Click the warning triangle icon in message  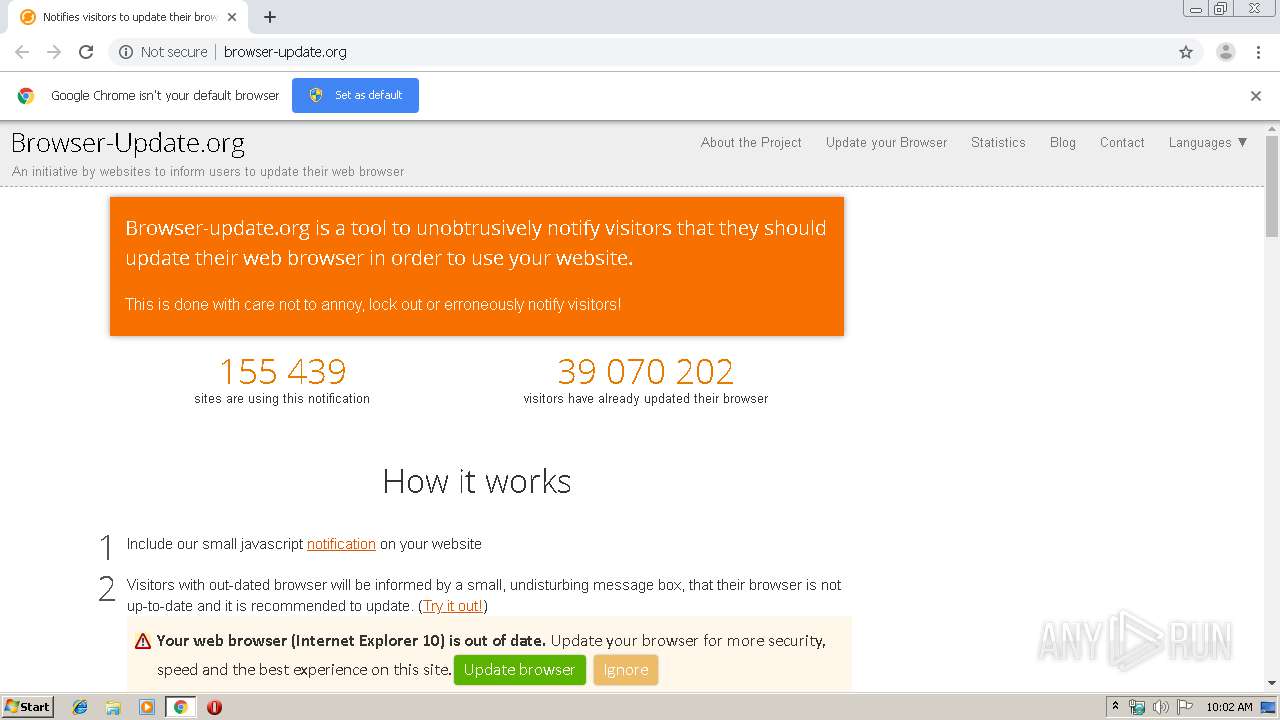click(143, 641)
